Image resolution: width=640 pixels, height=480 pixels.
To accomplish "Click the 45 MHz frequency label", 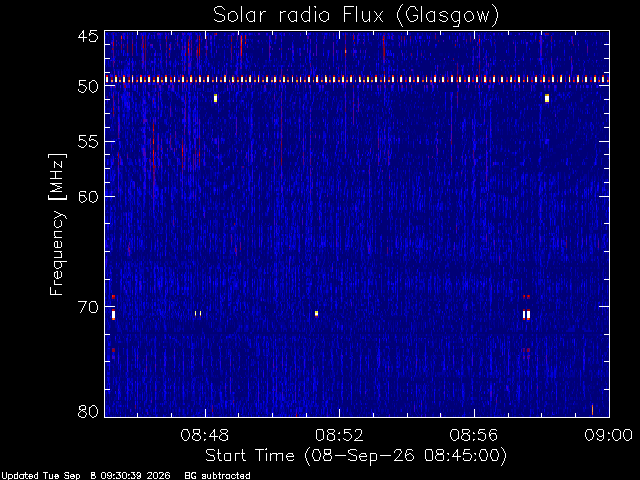I will (x=88, y=37).
